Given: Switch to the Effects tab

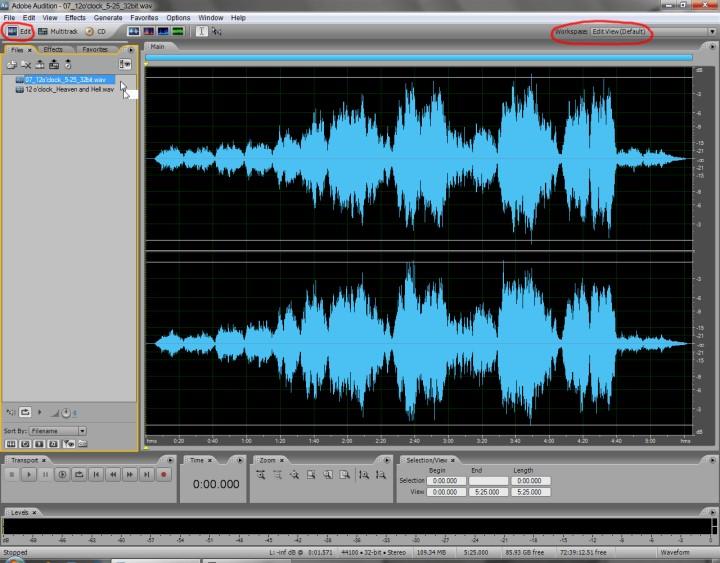Looking at the screenshot, I should 53,50.
